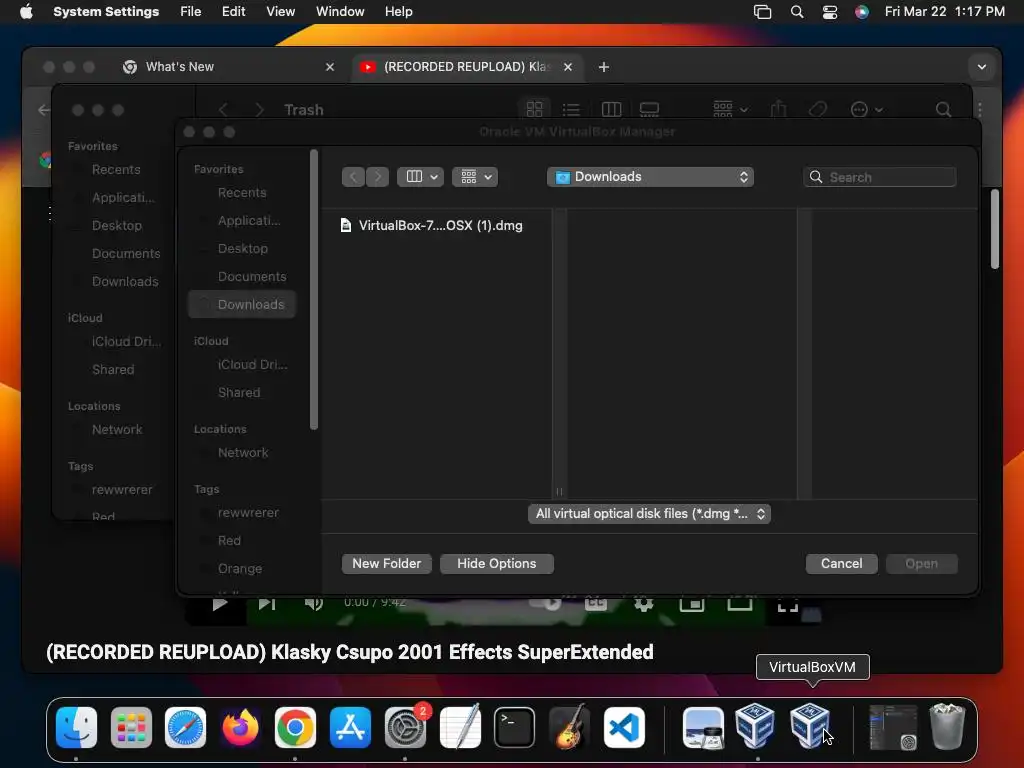Screen dimensions: 1024x768
Task: Open the Apple menu
Action: coord(26,12)
